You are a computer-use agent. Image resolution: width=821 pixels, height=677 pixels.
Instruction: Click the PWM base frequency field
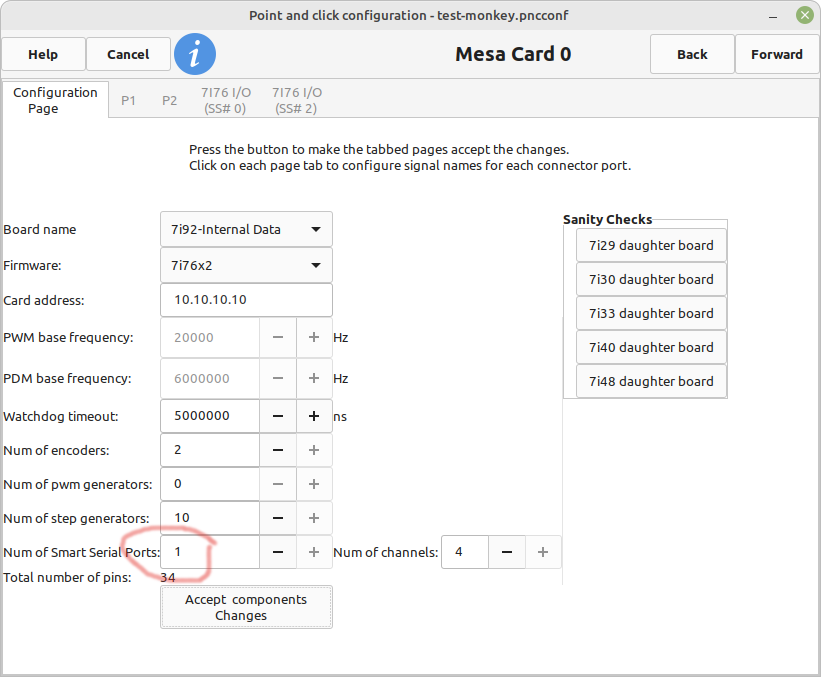click(210, 338)
